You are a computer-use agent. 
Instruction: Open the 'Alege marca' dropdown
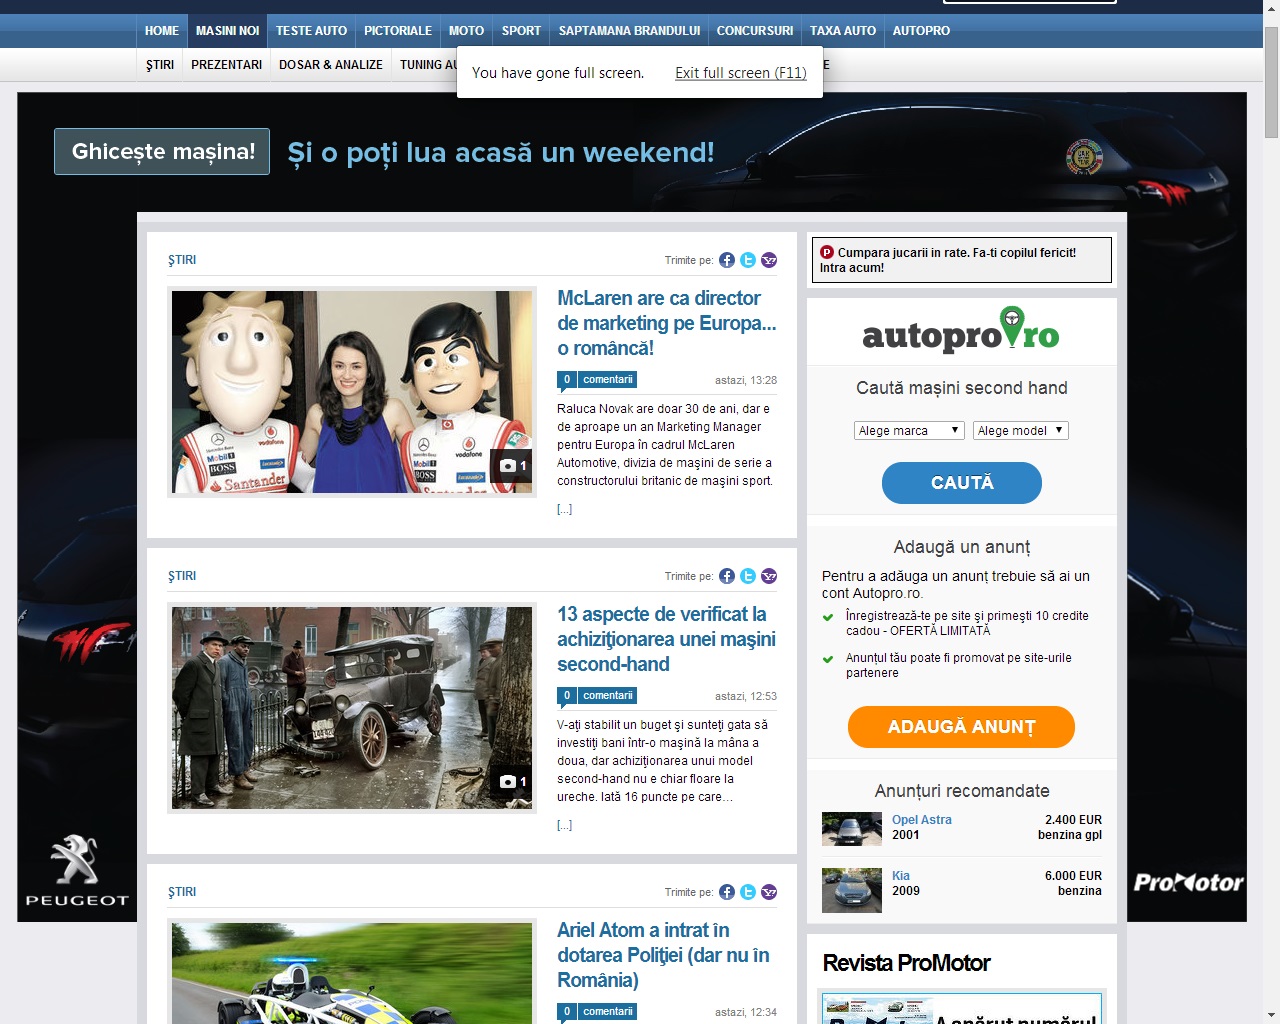click(908, 430)
